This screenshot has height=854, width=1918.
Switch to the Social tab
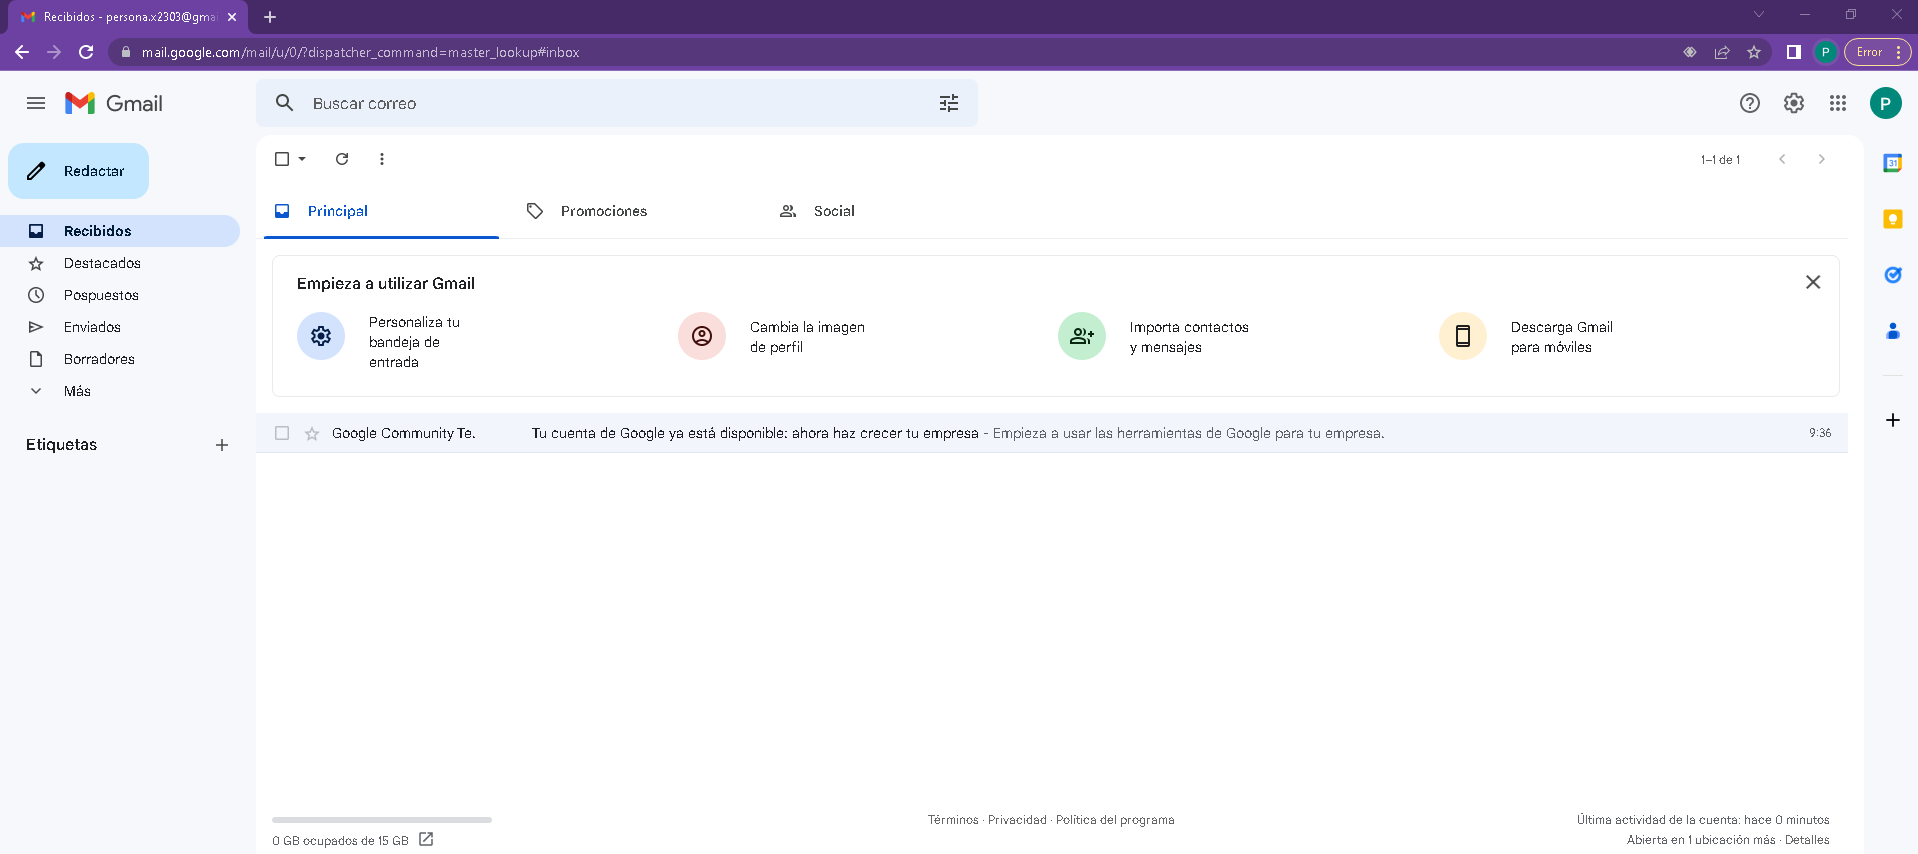(833, 211)
